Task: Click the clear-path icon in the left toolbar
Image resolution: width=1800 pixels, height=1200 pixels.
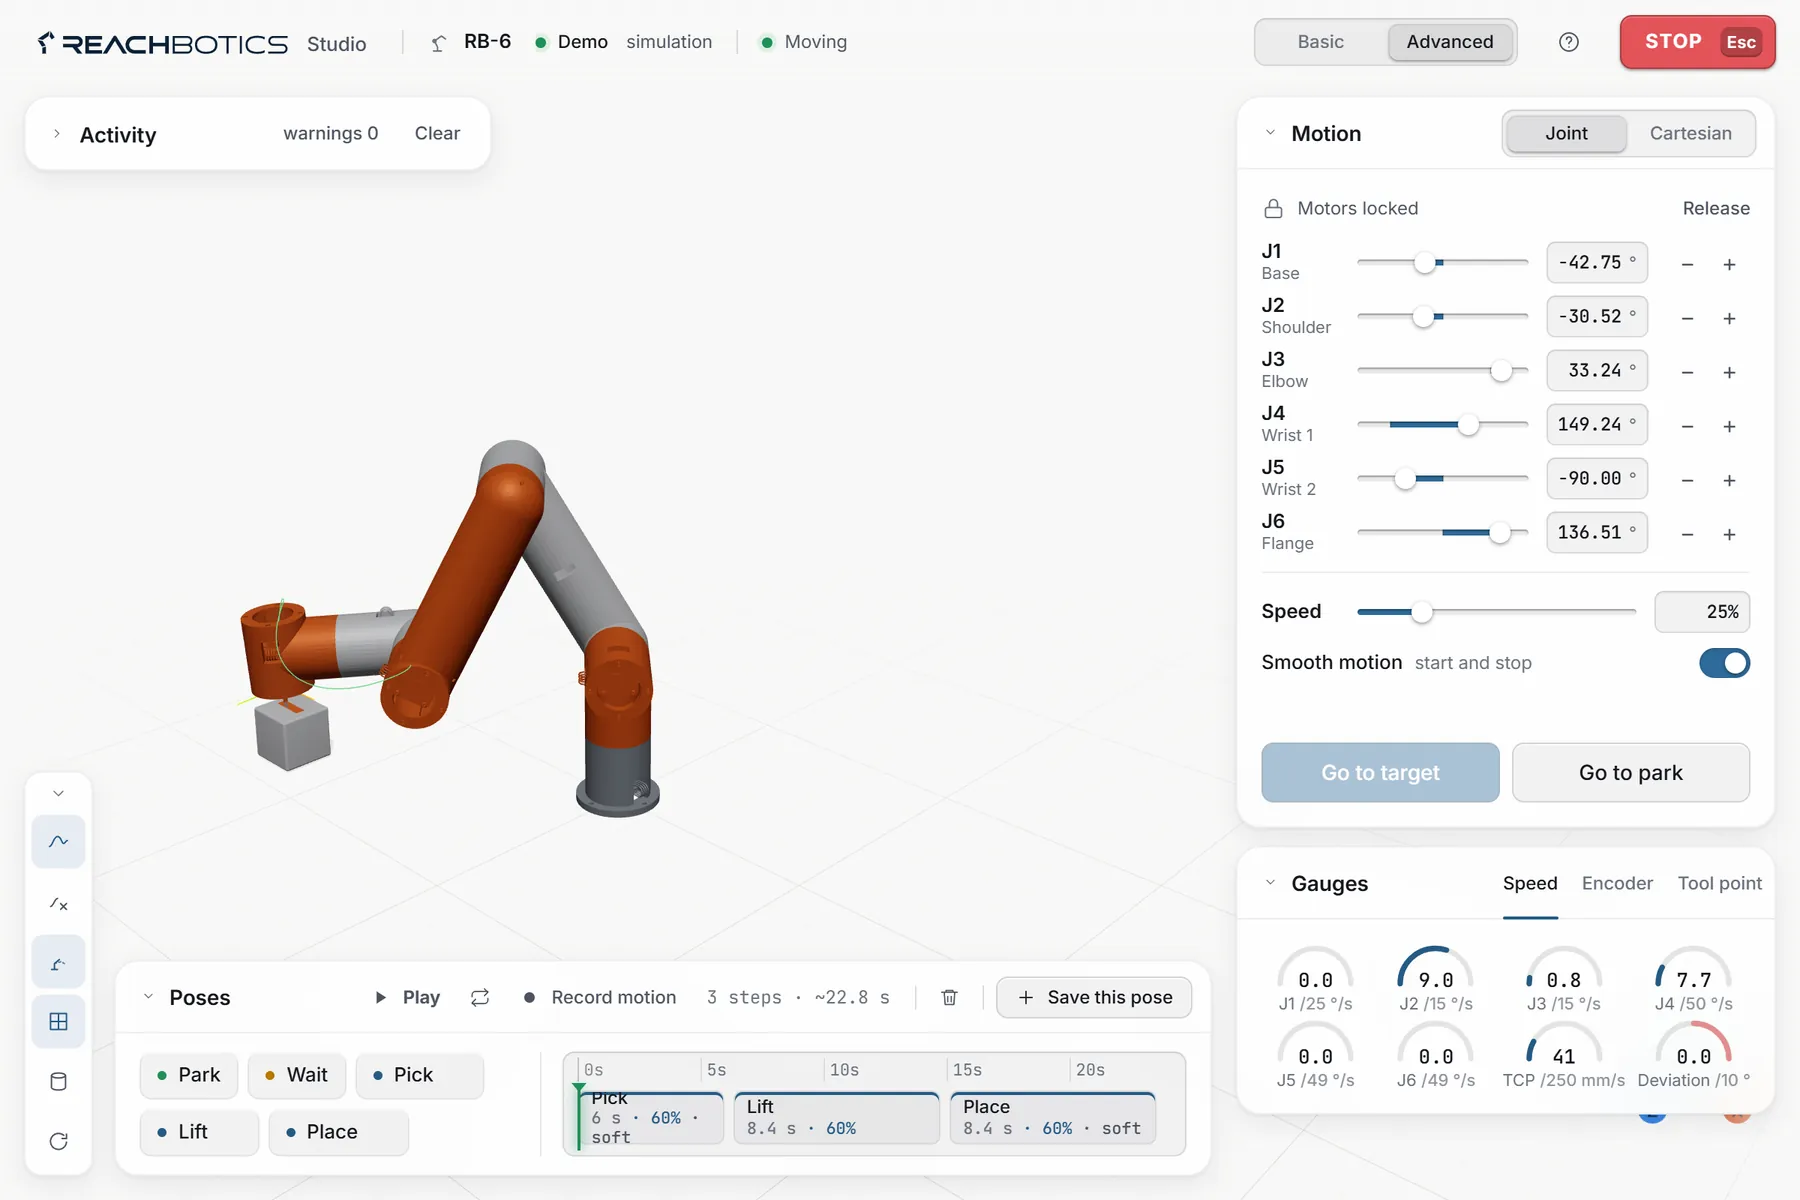Action: (58, 904)
